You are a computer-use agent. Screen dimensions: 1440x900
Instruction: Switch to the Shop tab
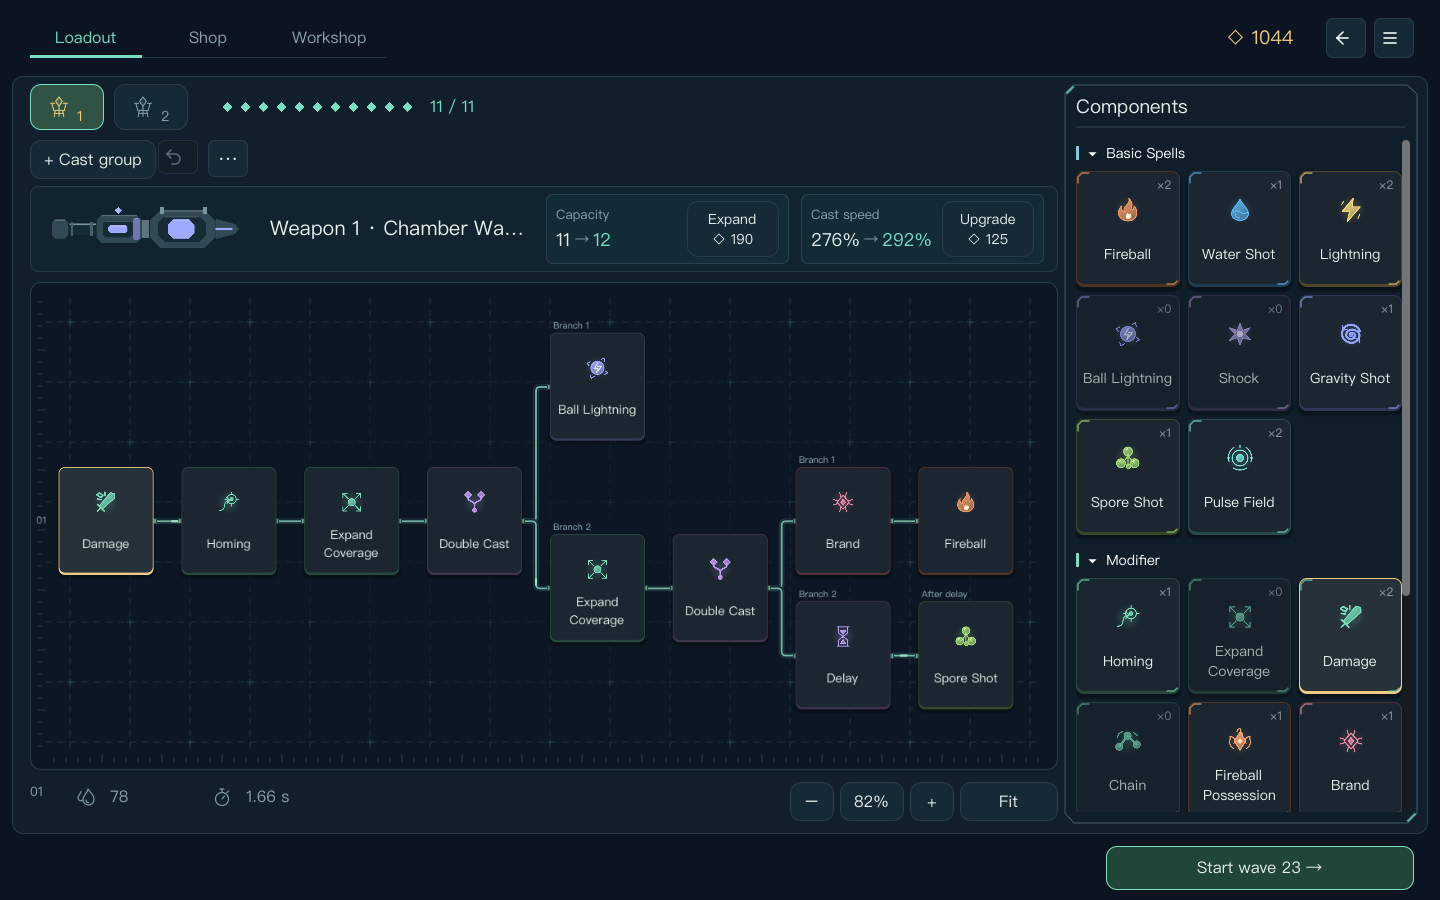[208, 38]
